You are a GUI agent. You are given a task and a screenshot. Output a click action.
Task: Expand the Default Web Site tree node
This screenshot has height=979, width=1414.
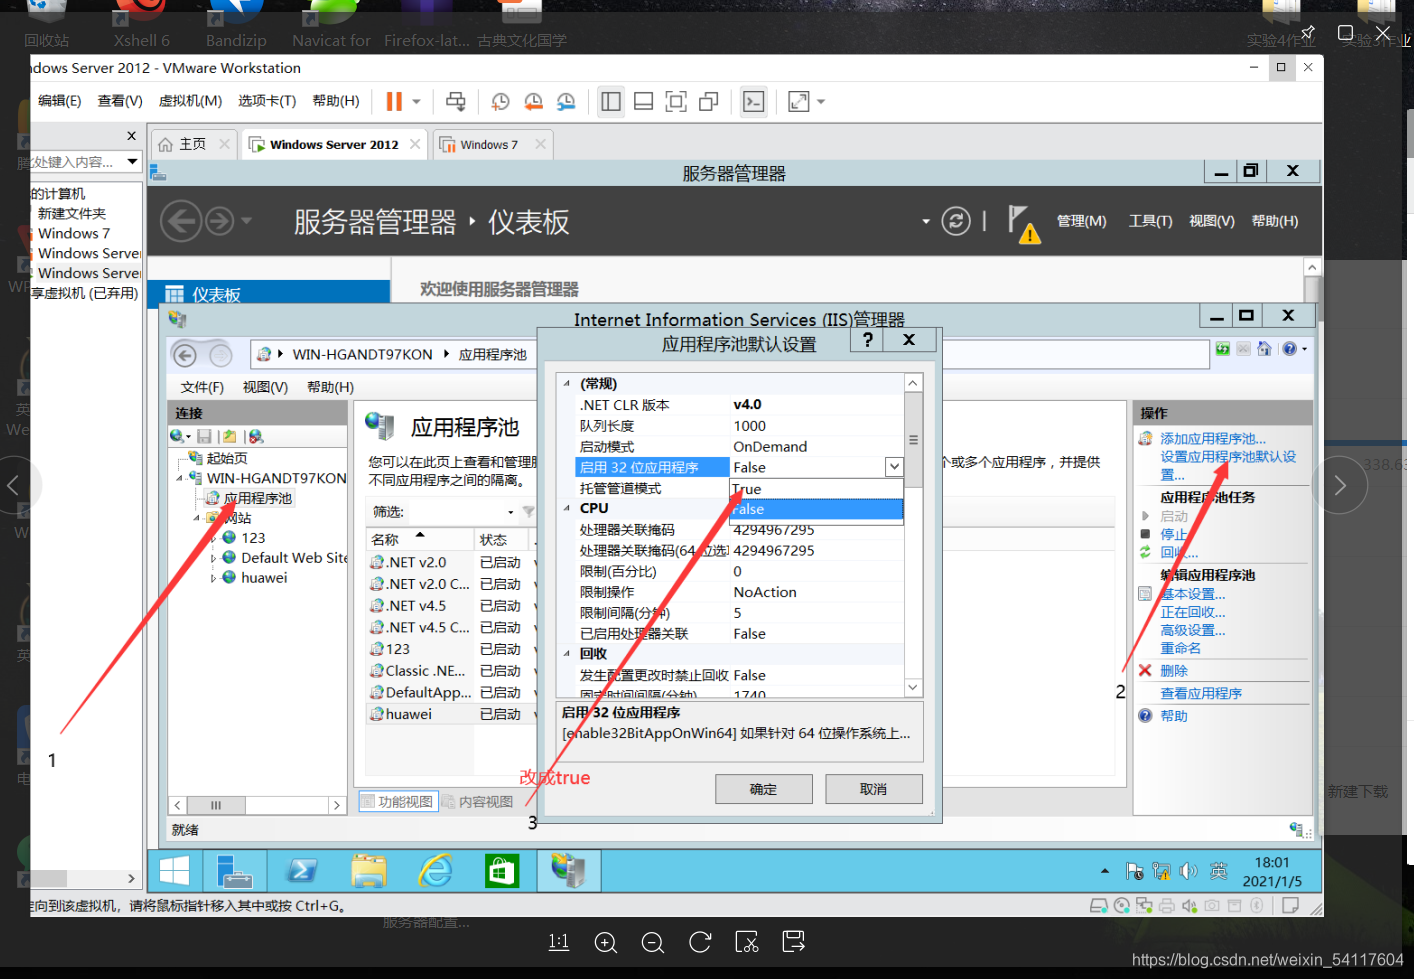click(x=213, y=558)
